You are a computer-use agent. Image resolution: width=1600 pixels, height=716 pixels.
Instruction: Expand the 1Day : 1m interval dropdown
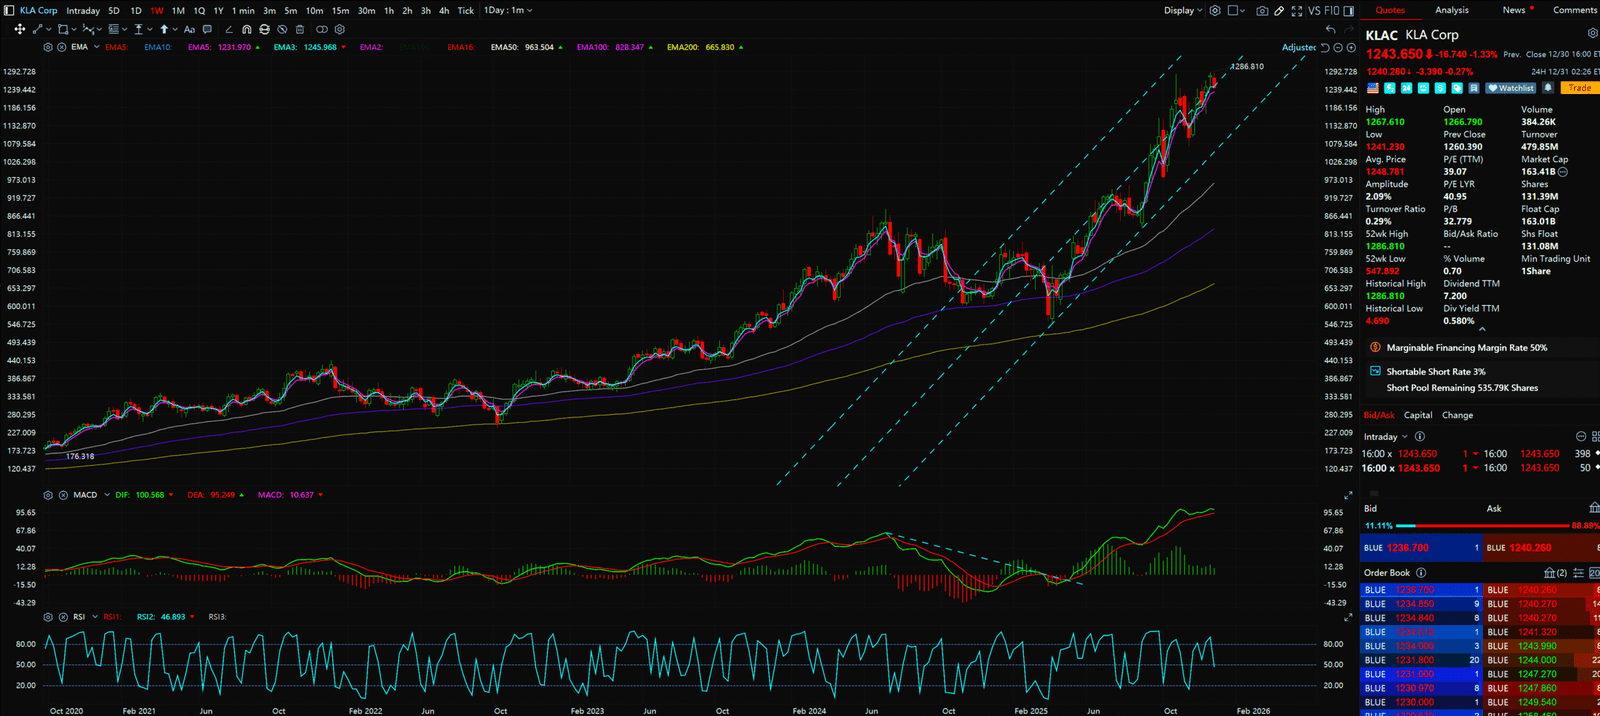pos(508,11)
